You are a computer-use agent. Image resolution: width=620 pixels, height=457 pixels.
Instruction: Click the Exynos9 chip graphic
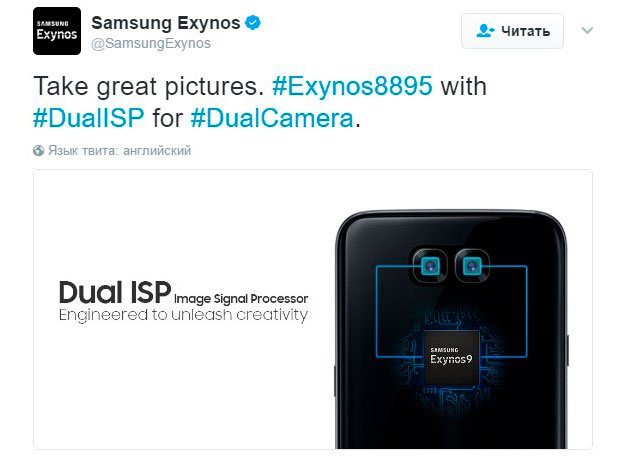tap(451, 357)
